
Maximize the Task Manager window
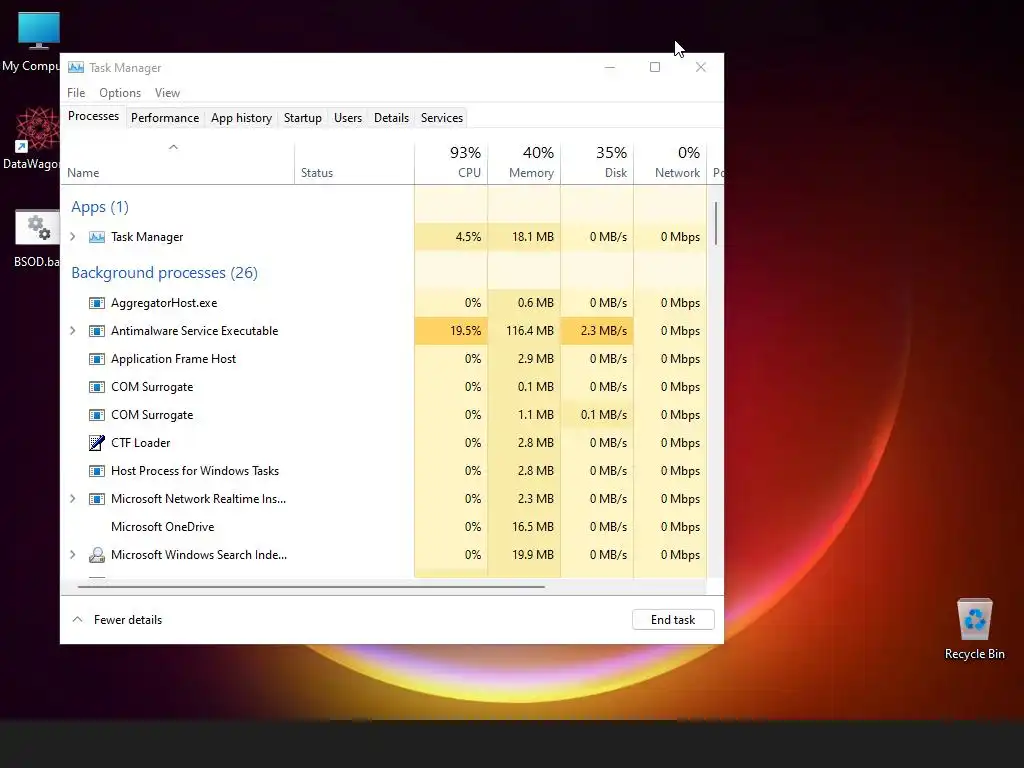pos(655,67)
